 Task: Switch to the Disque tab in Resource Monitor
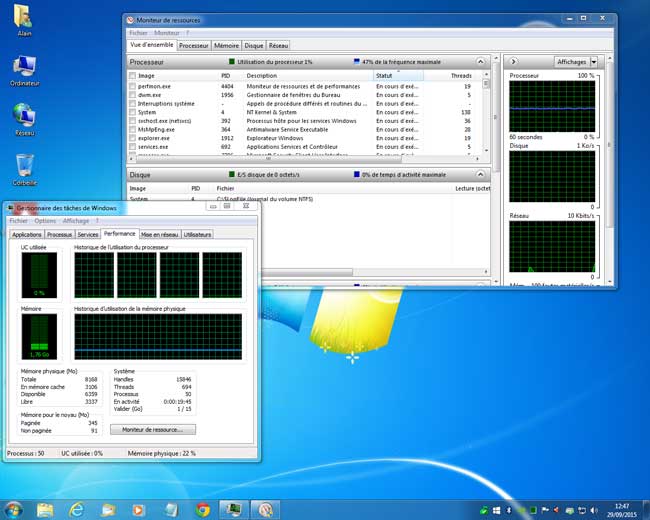click(254, 46)
